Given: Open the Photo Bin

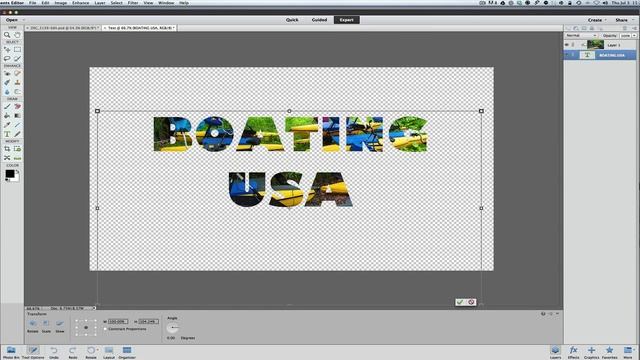Looking at the screenshot, I should click(11, 352).
